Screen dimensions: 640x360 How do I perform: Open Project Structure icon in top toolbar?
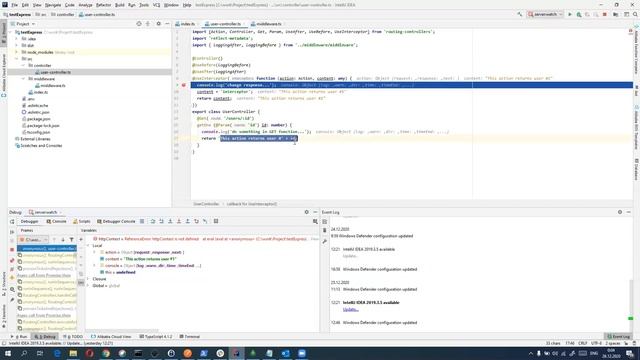616,14
